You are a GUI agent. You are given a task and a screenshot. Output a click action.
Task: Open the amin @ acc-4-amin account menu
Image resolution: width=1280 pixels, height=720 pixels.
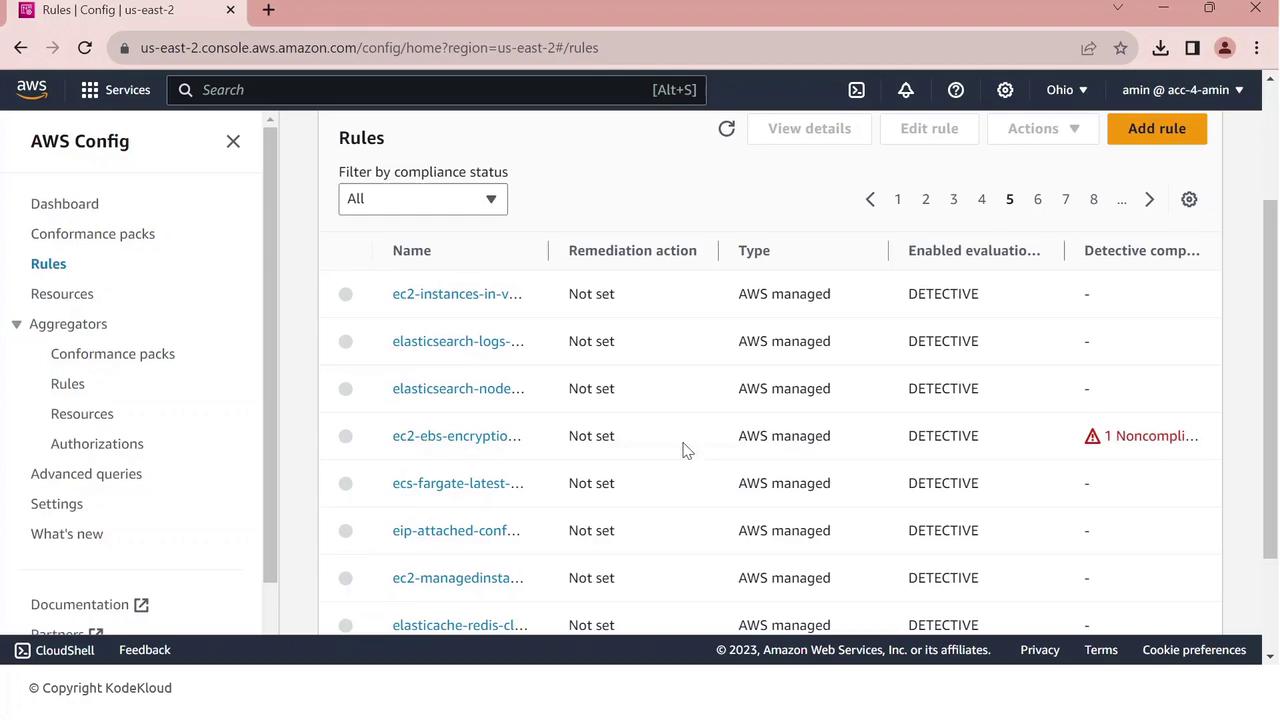coord(1183,90)
